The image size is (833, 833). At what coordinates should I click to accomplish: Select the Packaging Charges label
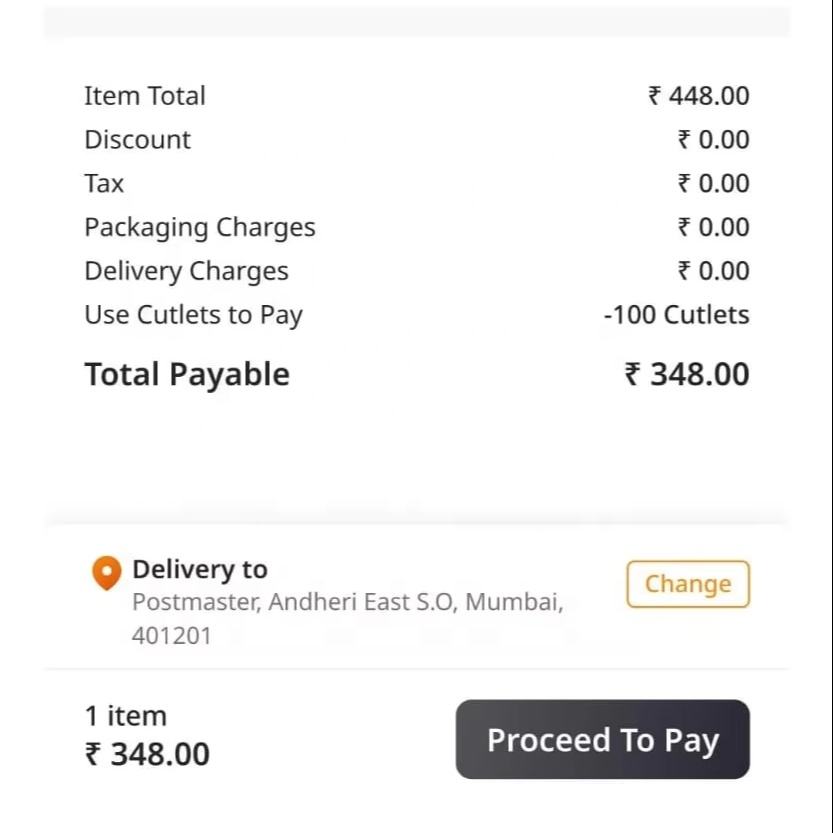(x=199, y=228)
